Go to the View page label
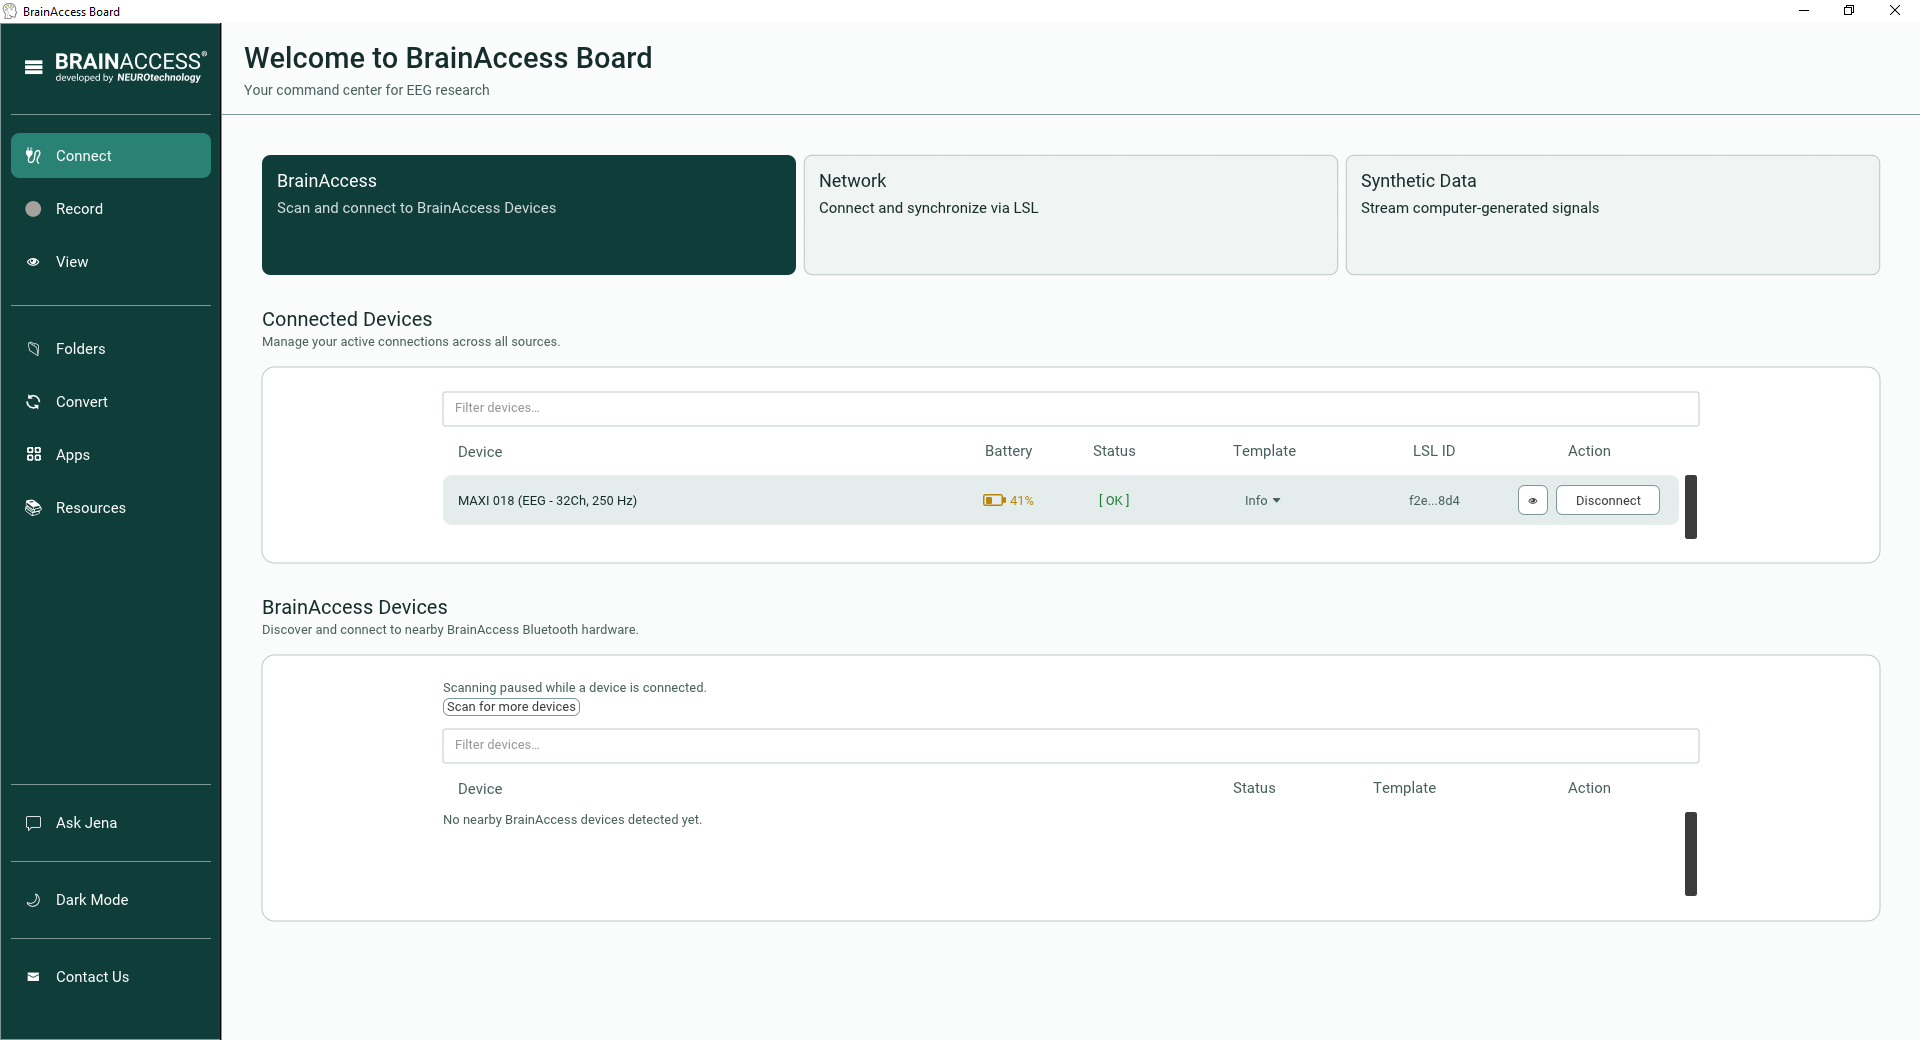The width and height of the screenshot is (1920, 1040). (x=72, y=262)
